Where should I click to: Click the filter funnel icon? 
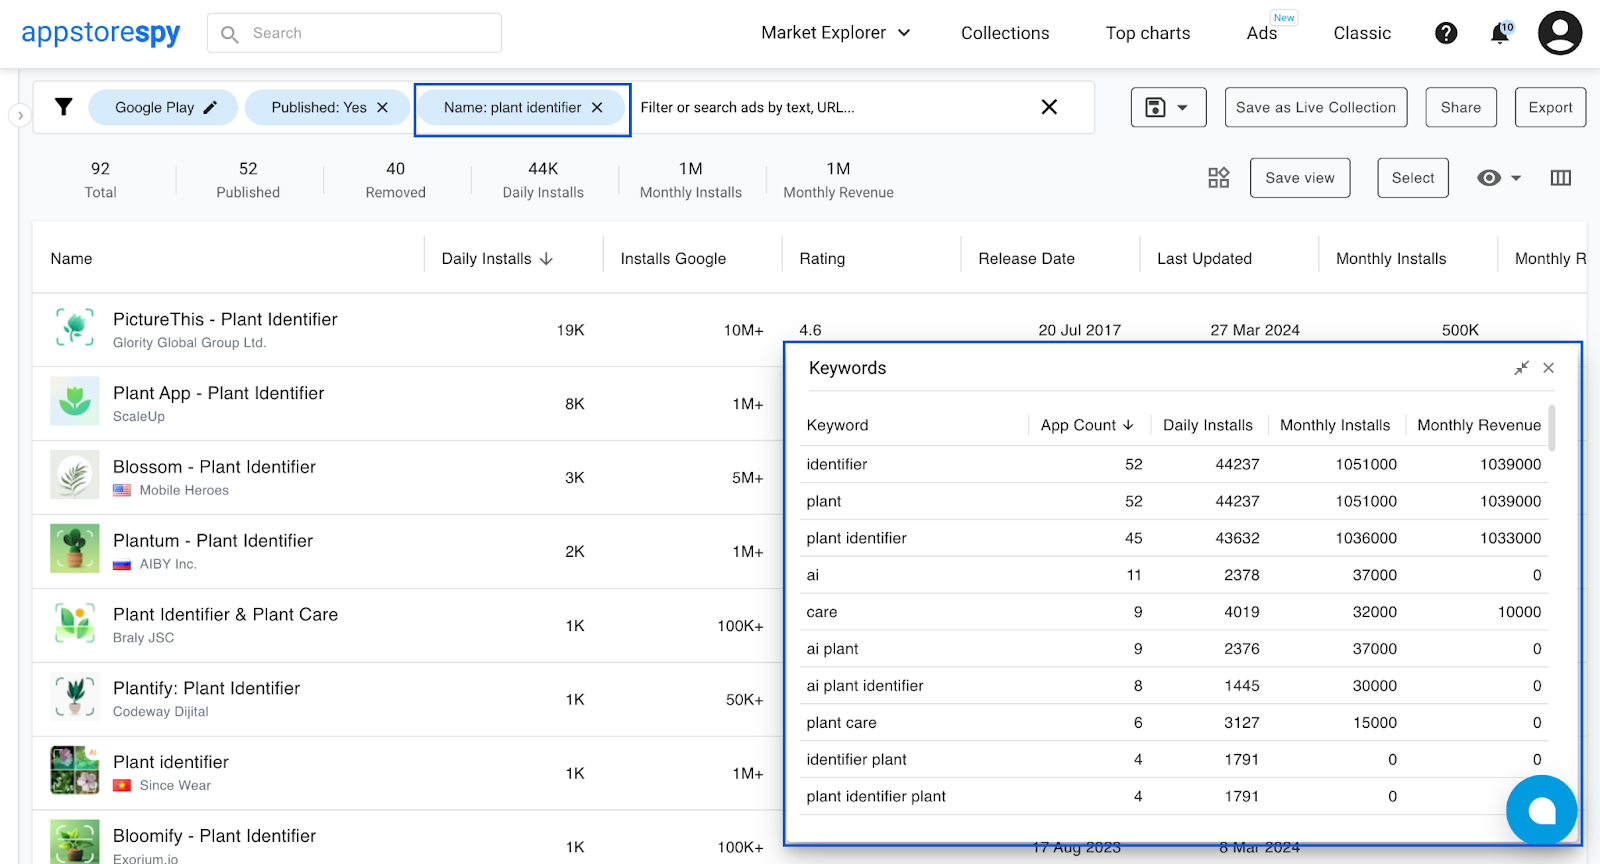pyautogui.click(x=63, y=107)
